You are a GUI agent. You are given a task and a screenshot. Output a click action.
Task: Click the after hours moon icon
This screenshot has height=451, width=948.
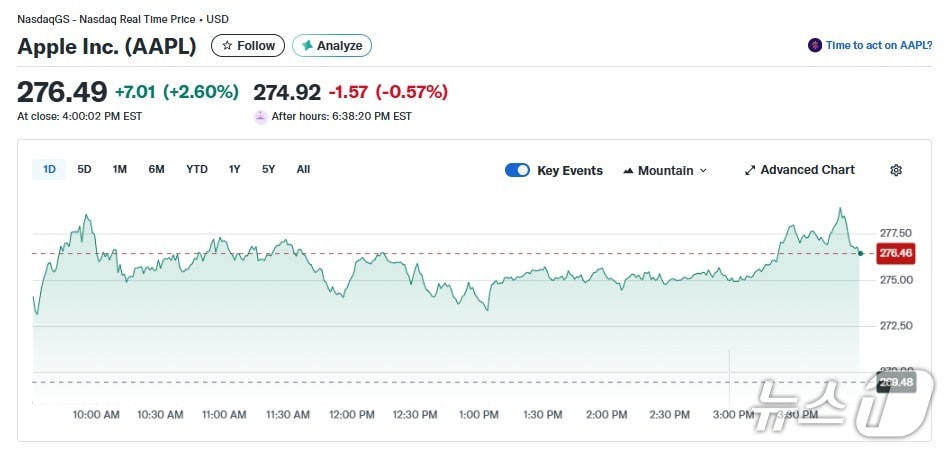coord(261,116)
